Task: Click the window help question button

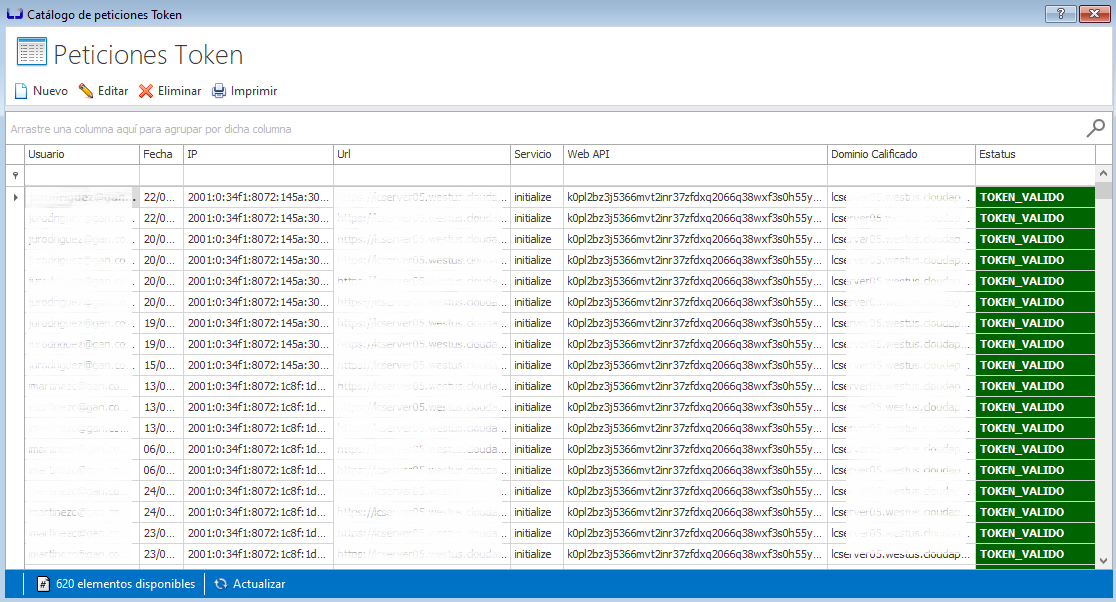Action: pos(1060,14)
